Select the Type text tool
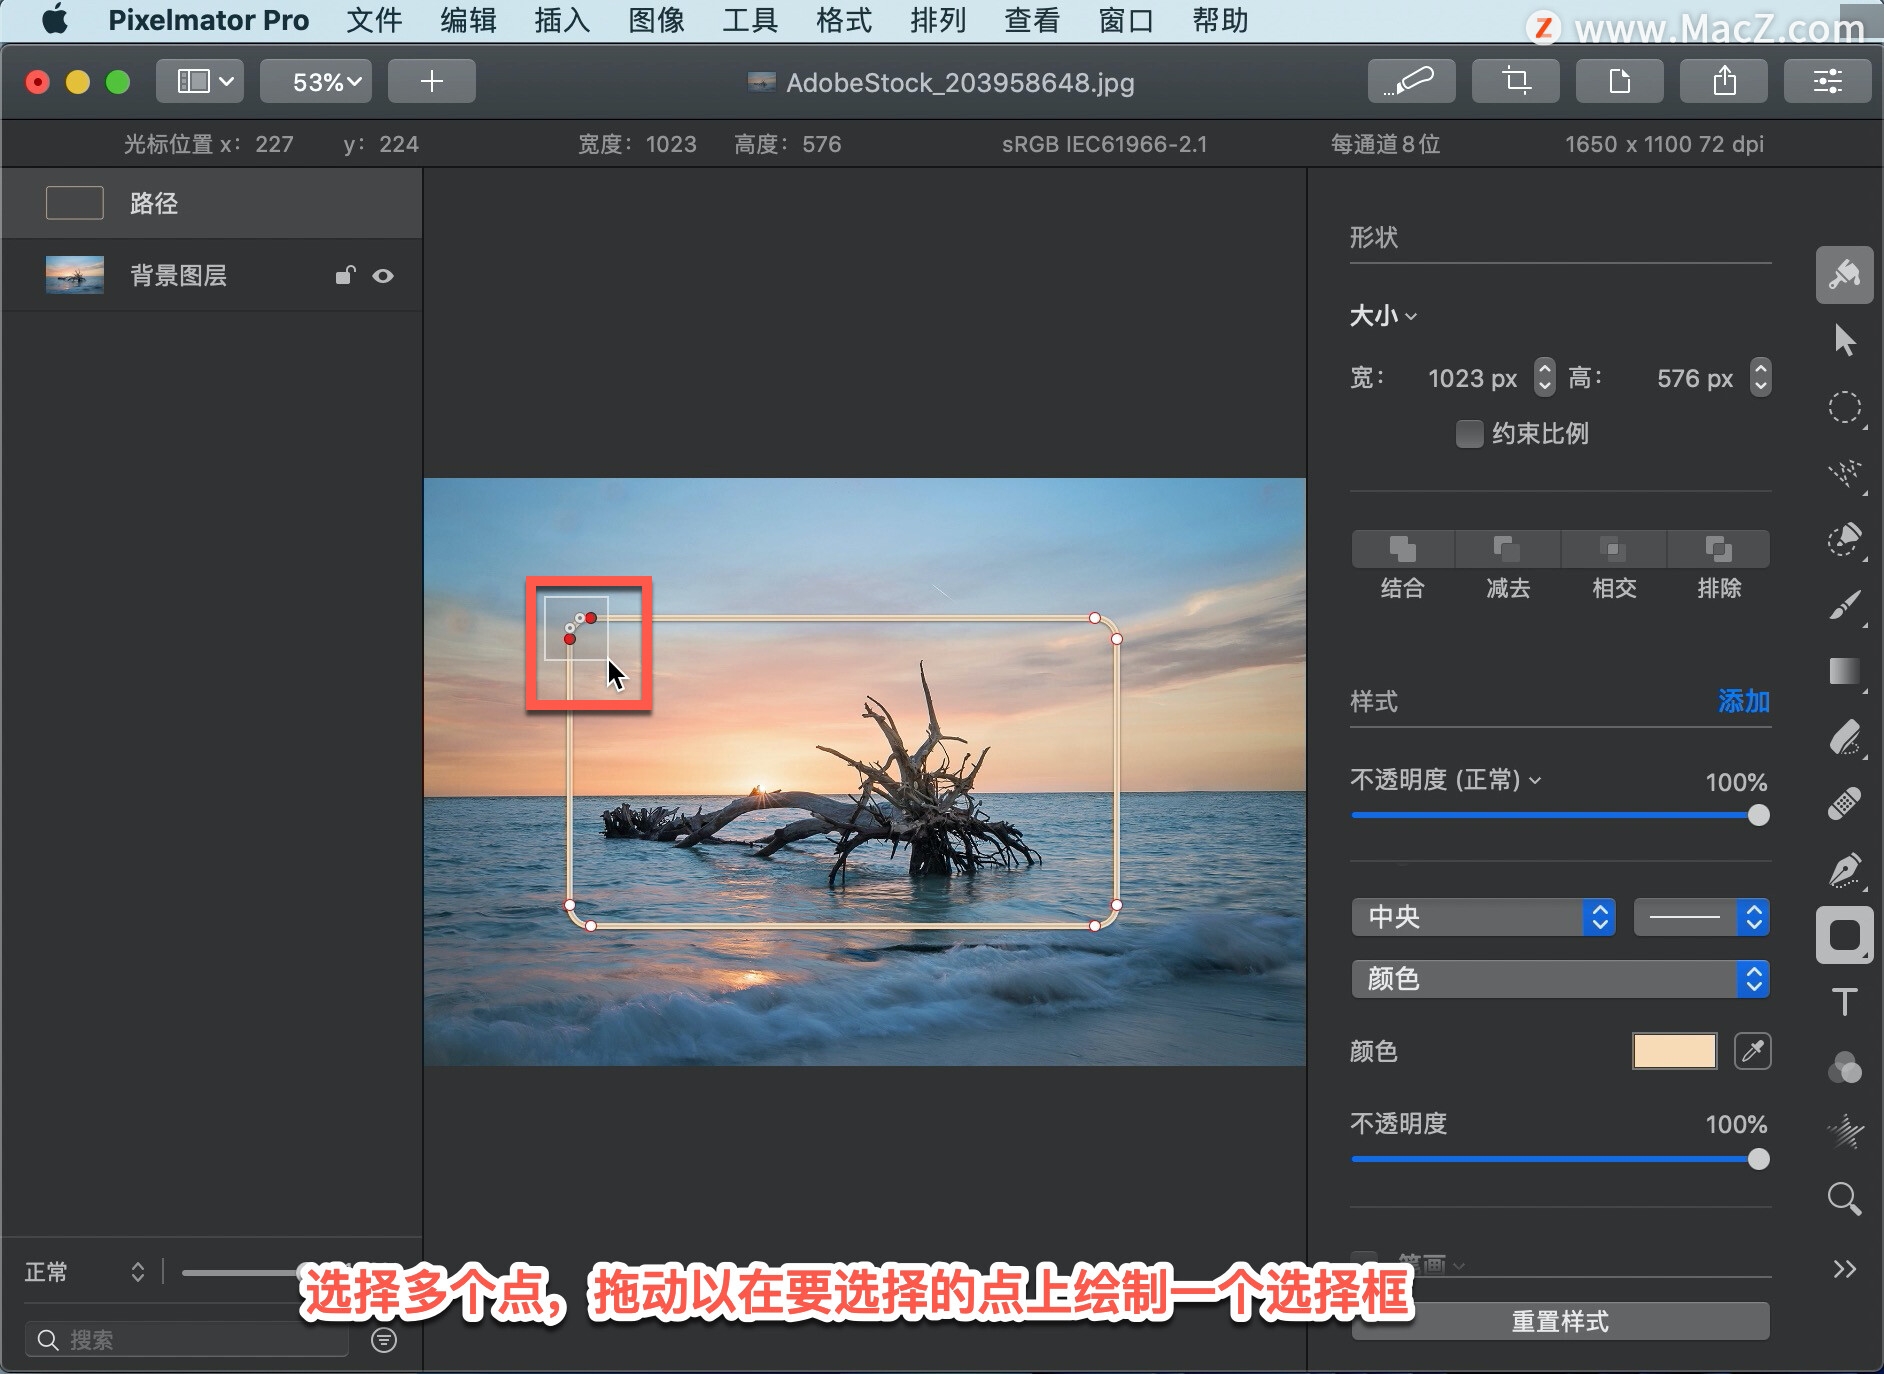Screen dimensions: 1884x1374 (x=1844, y=1002)
